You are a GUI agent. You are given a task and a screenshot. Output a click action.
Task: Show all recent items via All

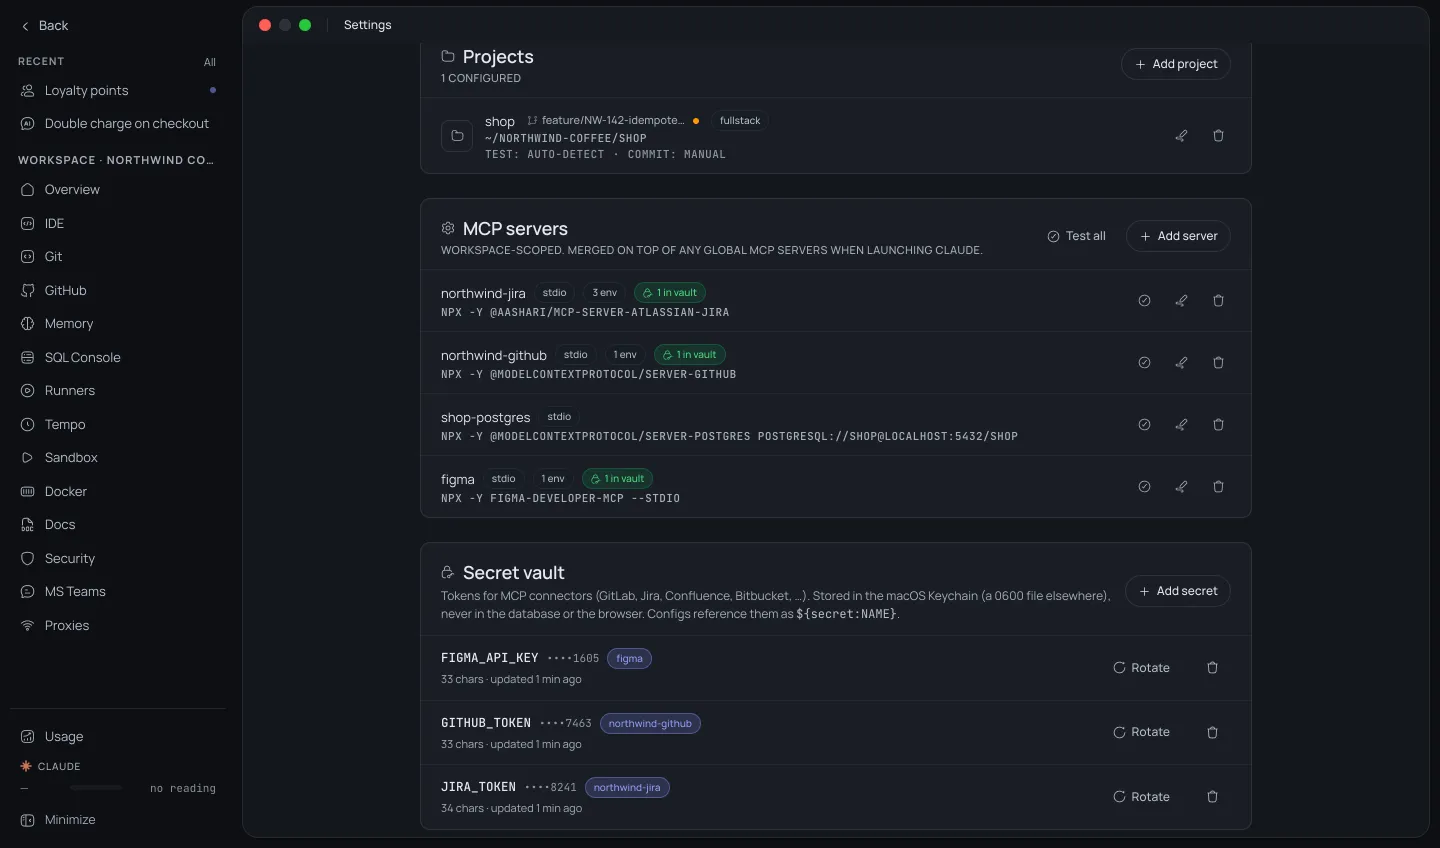210,62
